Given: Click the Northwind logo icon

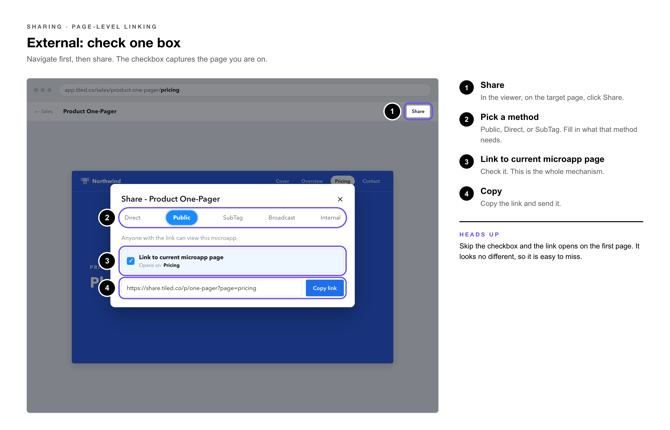Looking at the screenshot, I should pyautogui.click(x=85, y=181).
